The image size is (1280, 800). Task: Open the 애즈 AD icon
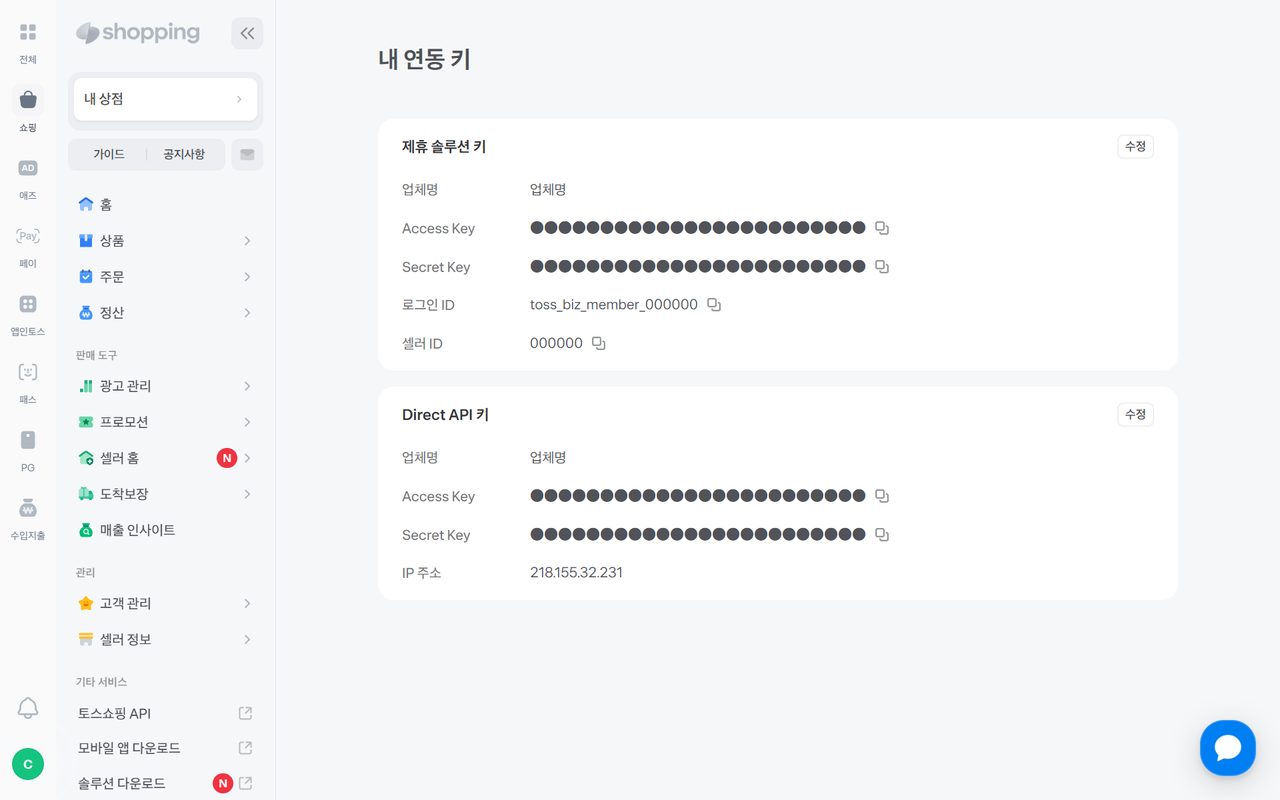point(28,168)
